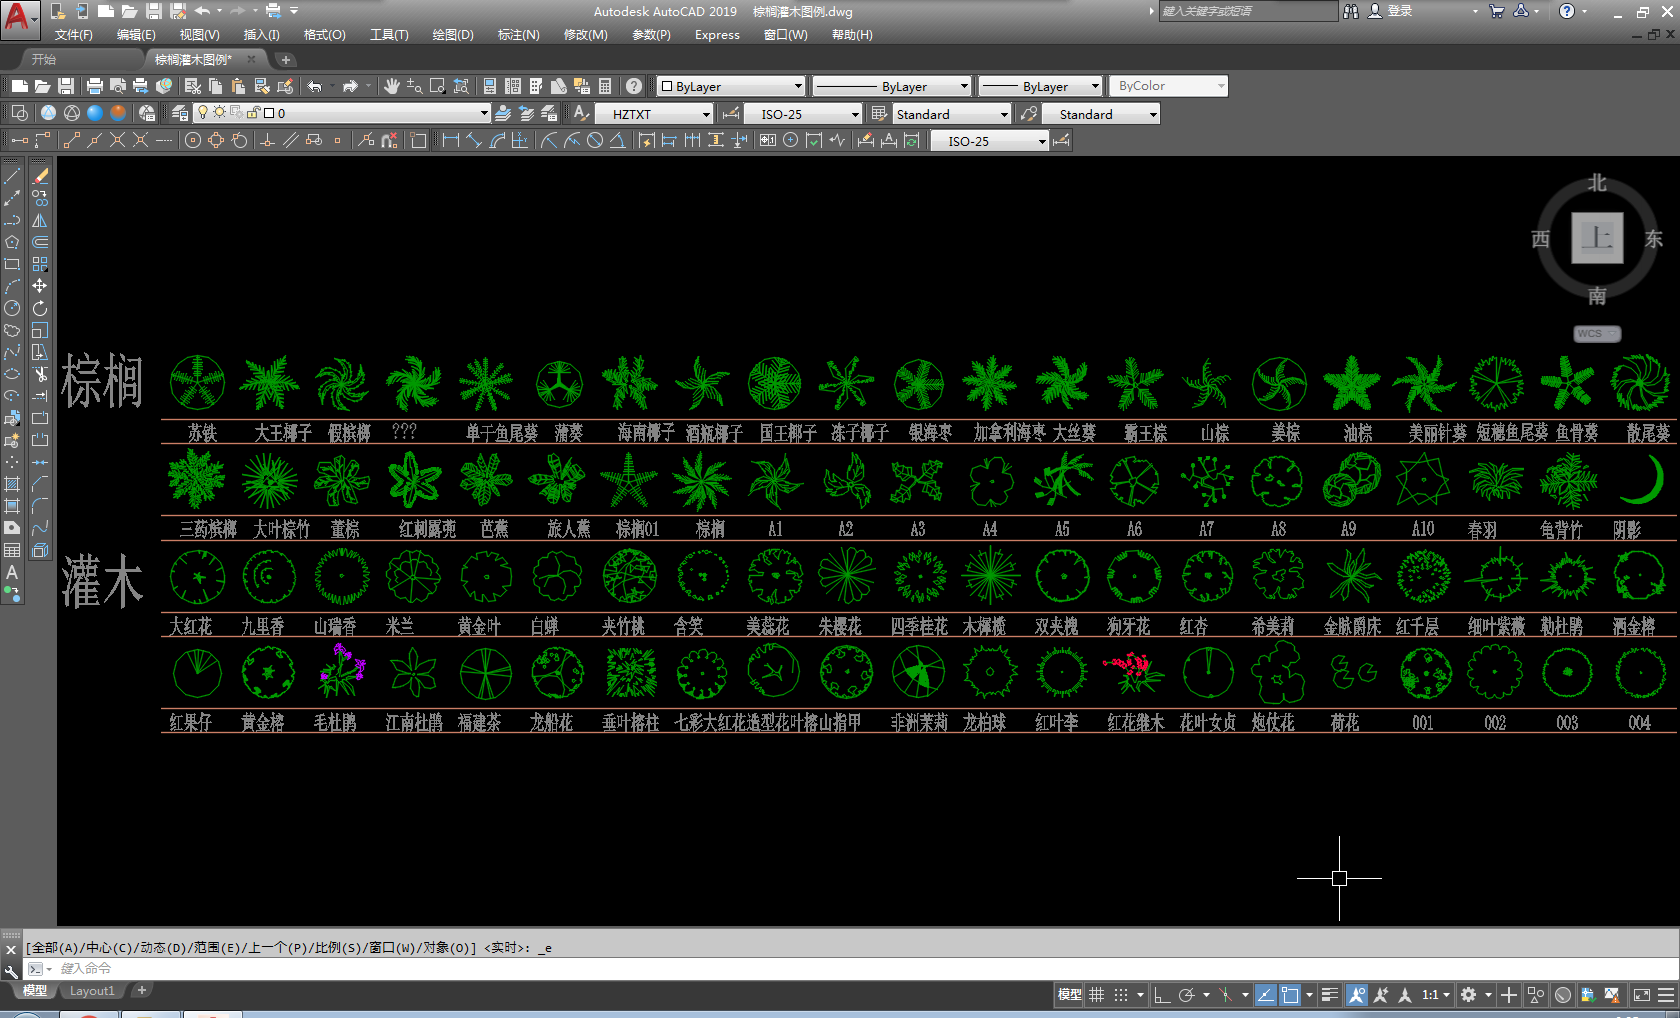Viewport: 1680px width, 1018px height.
Task: Open the HZTXT text style dropdown
Action: click(x=654, y=114)
